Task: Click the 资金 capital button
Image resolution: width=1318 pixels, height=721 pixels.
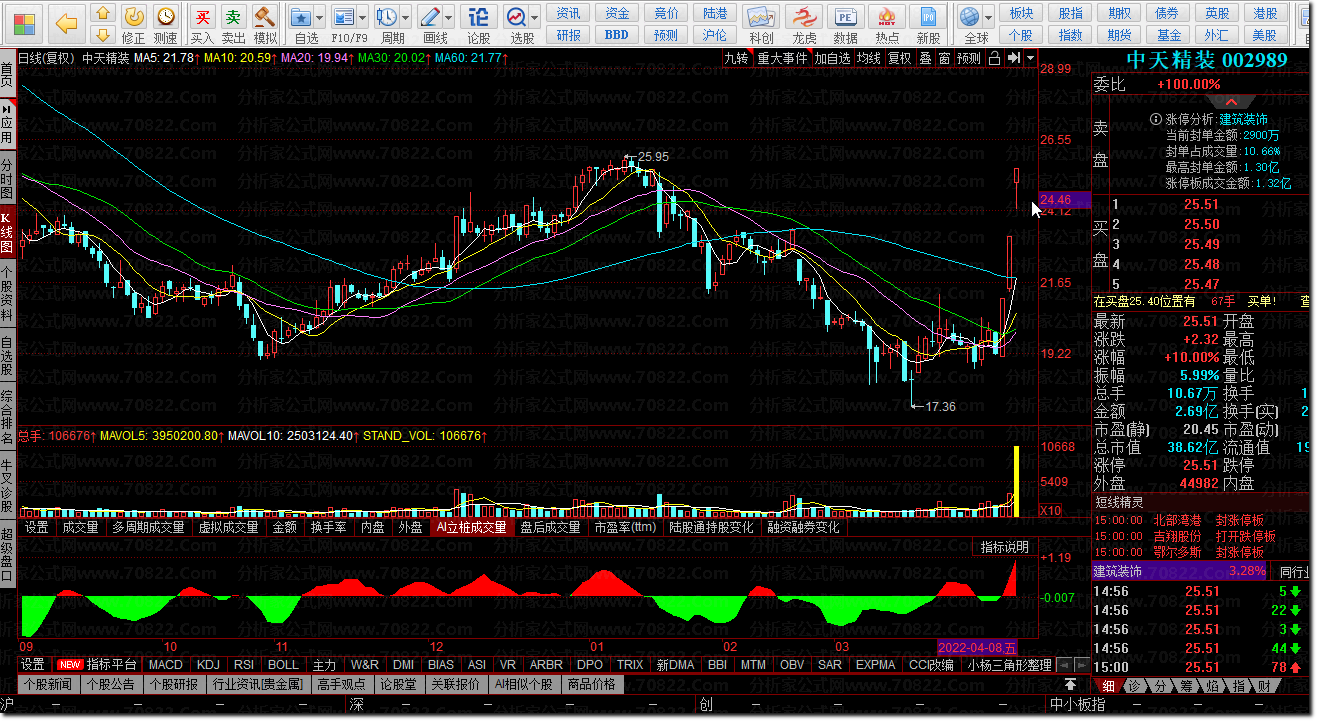Action: (x=618, y=14)
